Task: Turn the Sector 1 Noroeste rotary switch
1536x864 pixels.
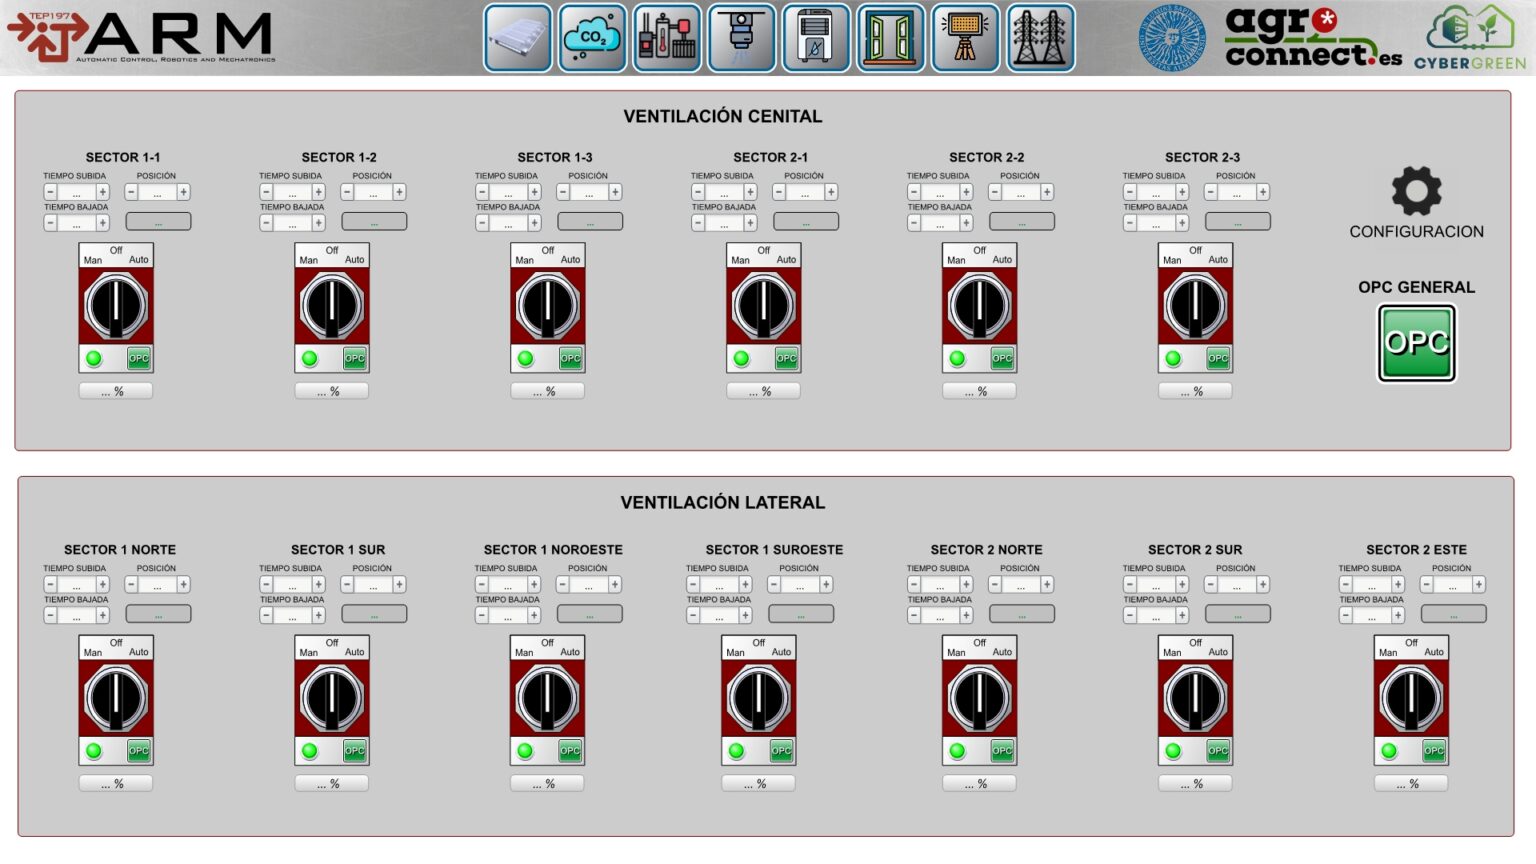Action: 547,698
